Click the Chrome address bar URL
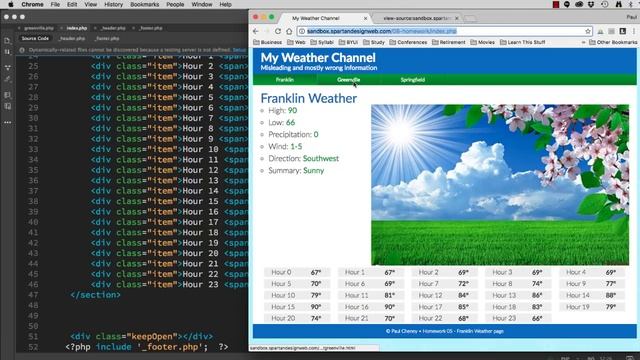The image size is (640, 360). pyautogui.click(x=382, y=31)
